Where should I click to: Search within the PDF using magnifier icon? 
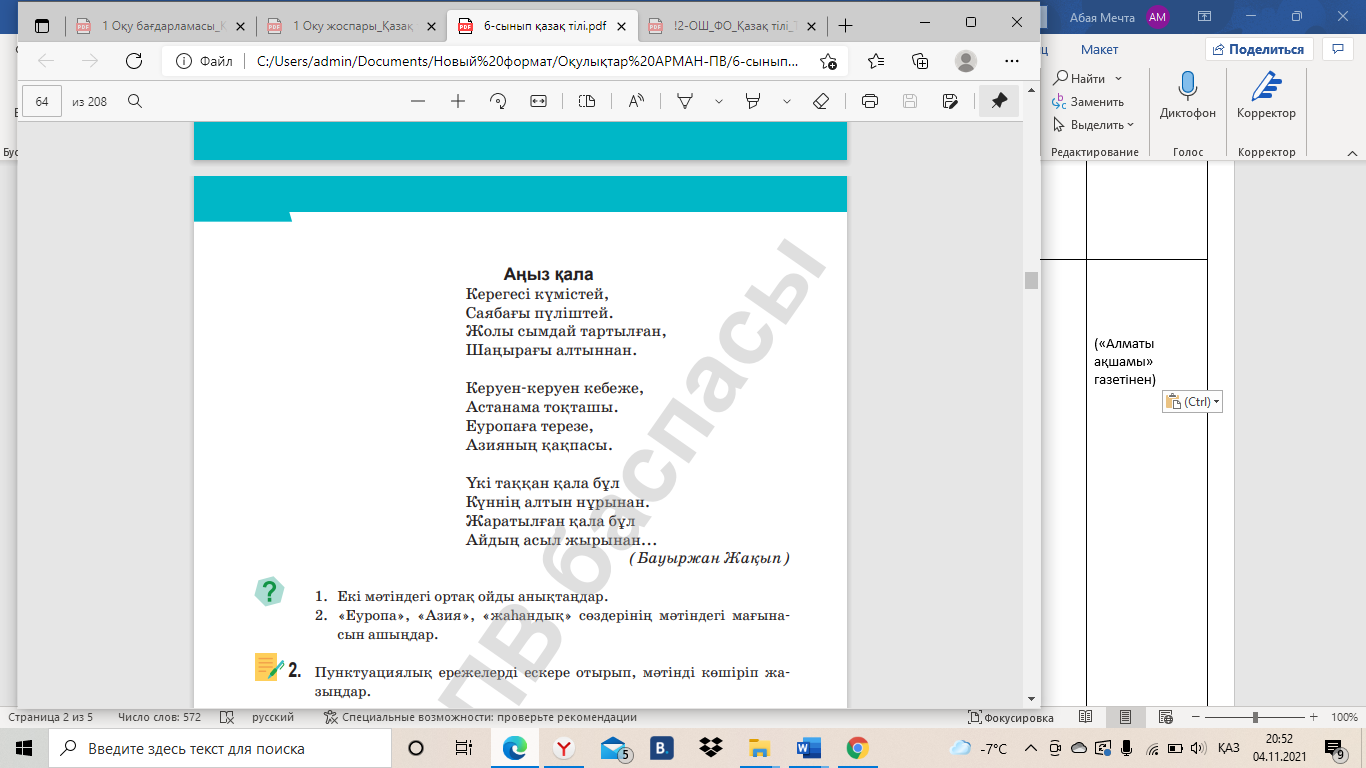click(x=135, y=101)
